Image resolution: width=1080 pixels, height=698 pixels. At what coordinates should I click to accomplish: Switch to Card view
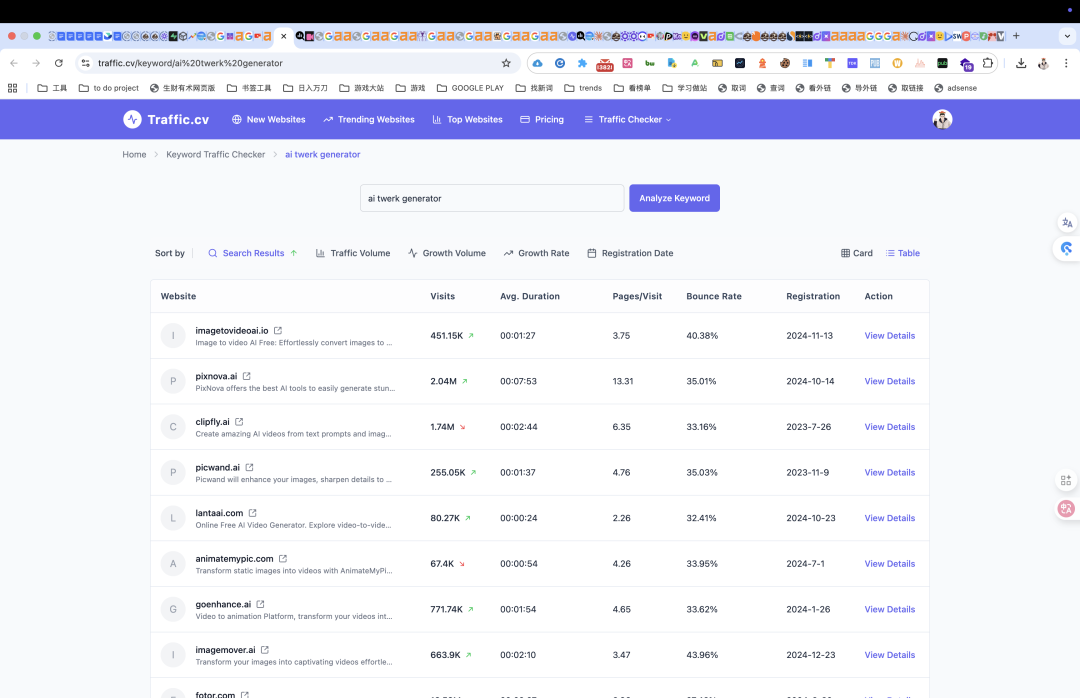[x=857, y=253]
